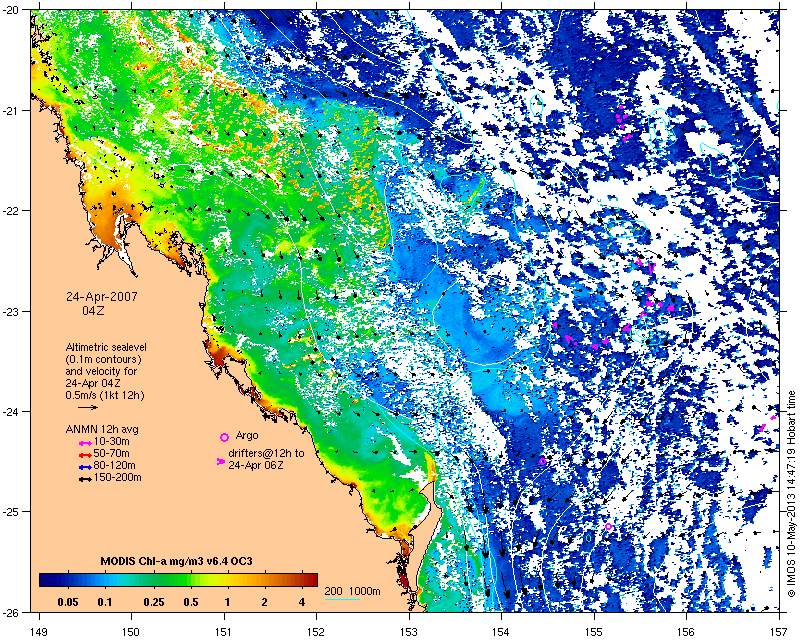Click the magenta drifter symbol in legend

tap(220, 461)
